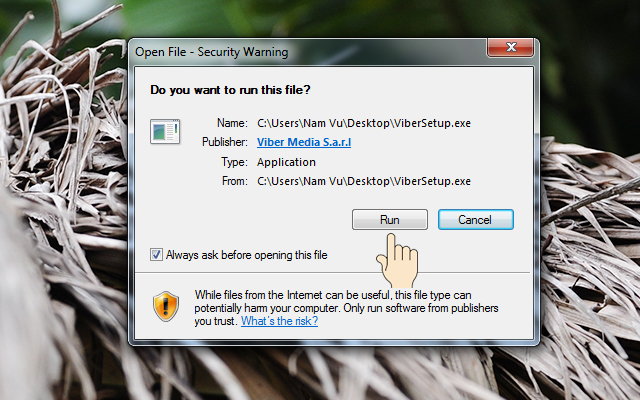Click the ViberSetup.exe path beside Name
The height and width of the screenshot is (400, 640).
click(x=363, y=123)
